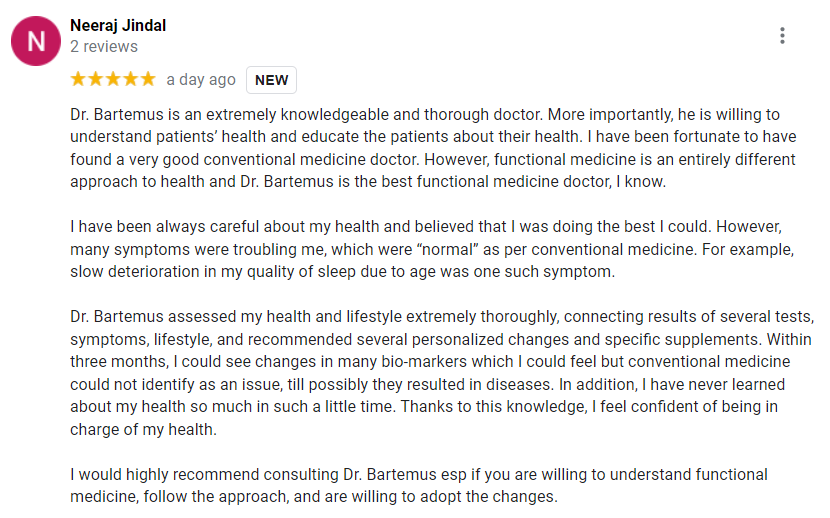
Task: View the reviewer's "2 reviews" link
Action: (x=104, y=46)
